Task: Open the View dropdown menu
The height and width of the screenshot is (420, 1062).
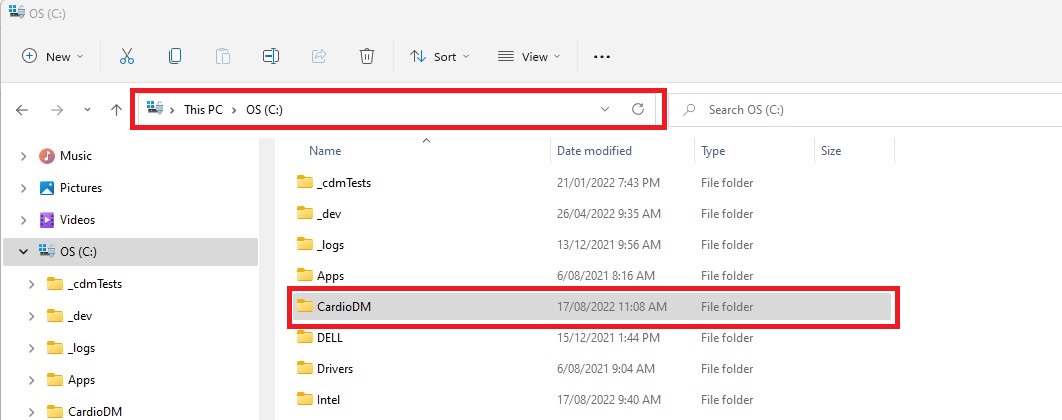Action: (529, 57)
